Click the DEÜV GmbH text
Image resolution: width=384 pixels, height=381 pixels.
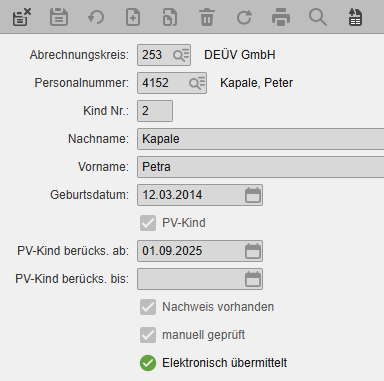(x=240, y=55)
